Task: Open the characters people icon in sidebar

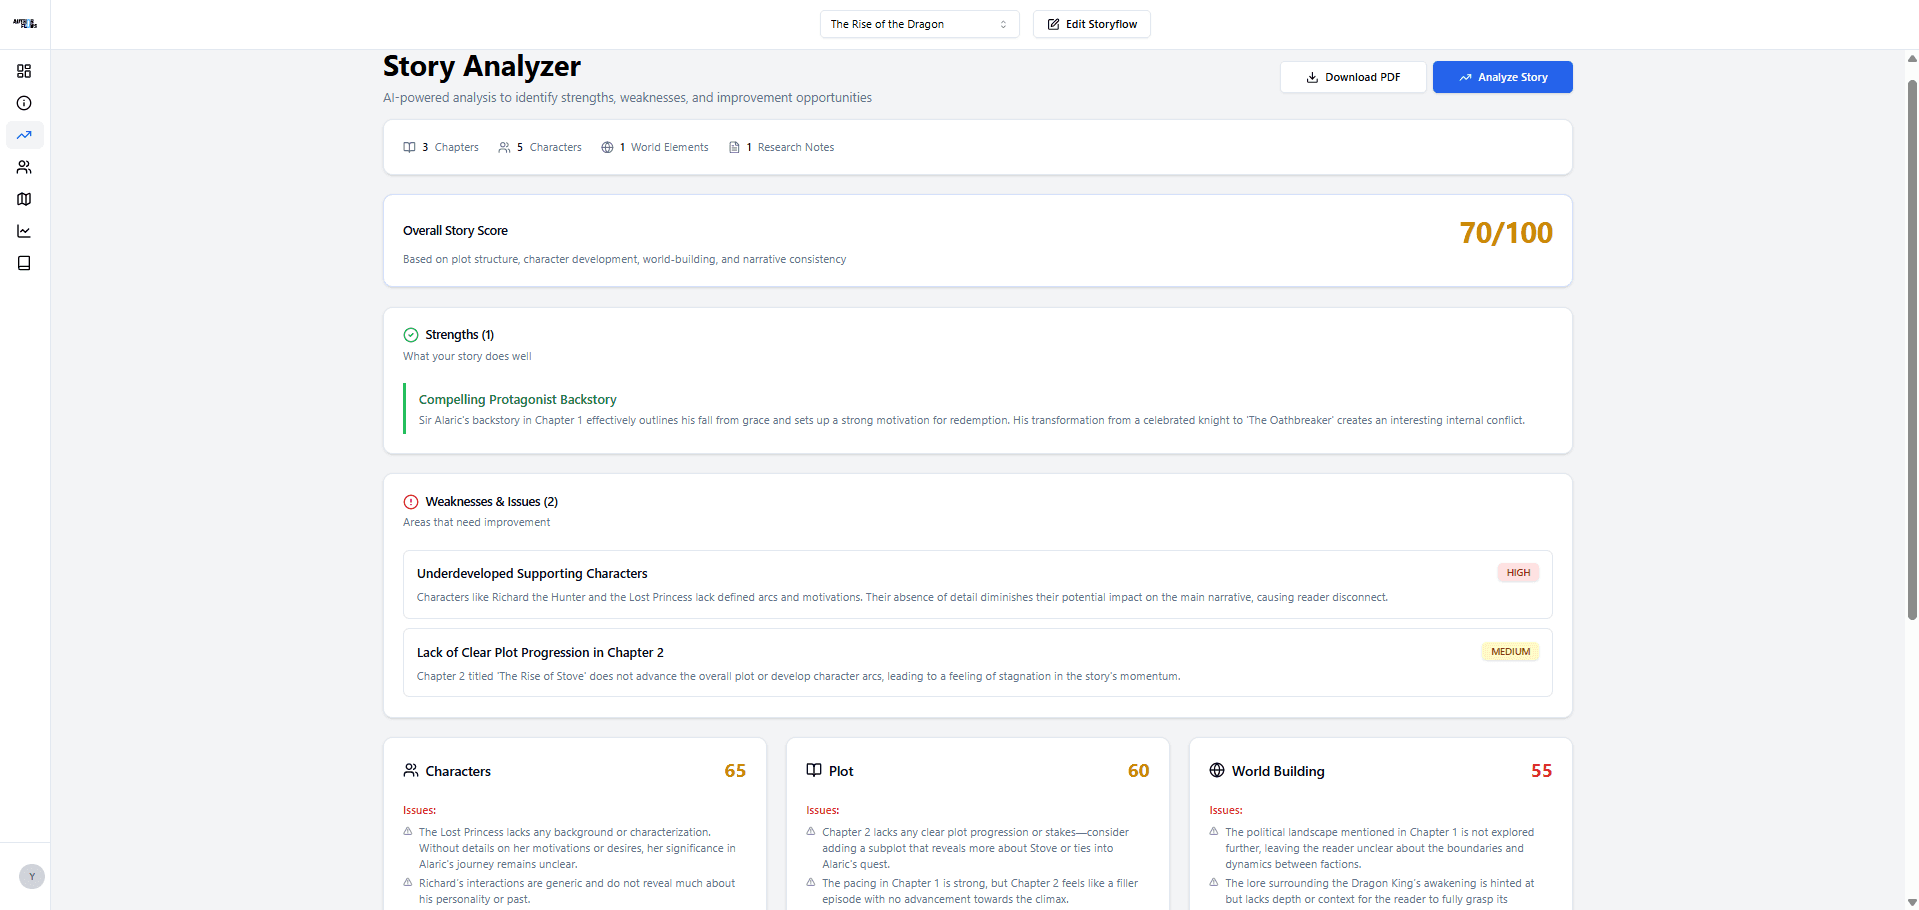Action: (24, 167)
